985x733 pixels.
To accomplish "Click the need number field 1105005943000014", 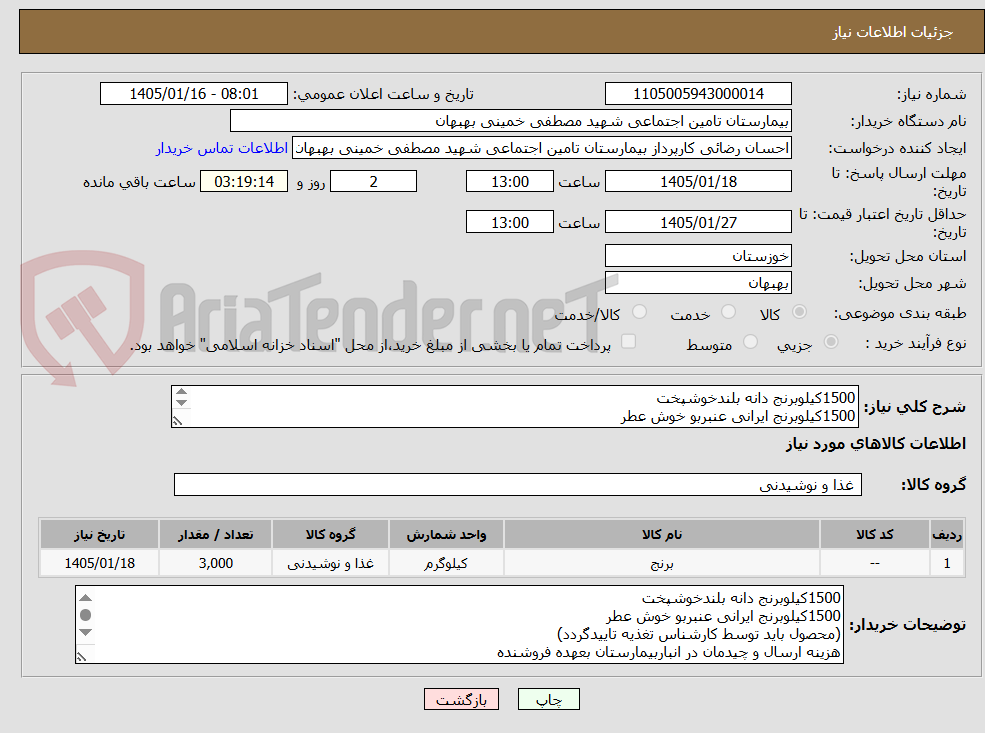I will point(698,94).
